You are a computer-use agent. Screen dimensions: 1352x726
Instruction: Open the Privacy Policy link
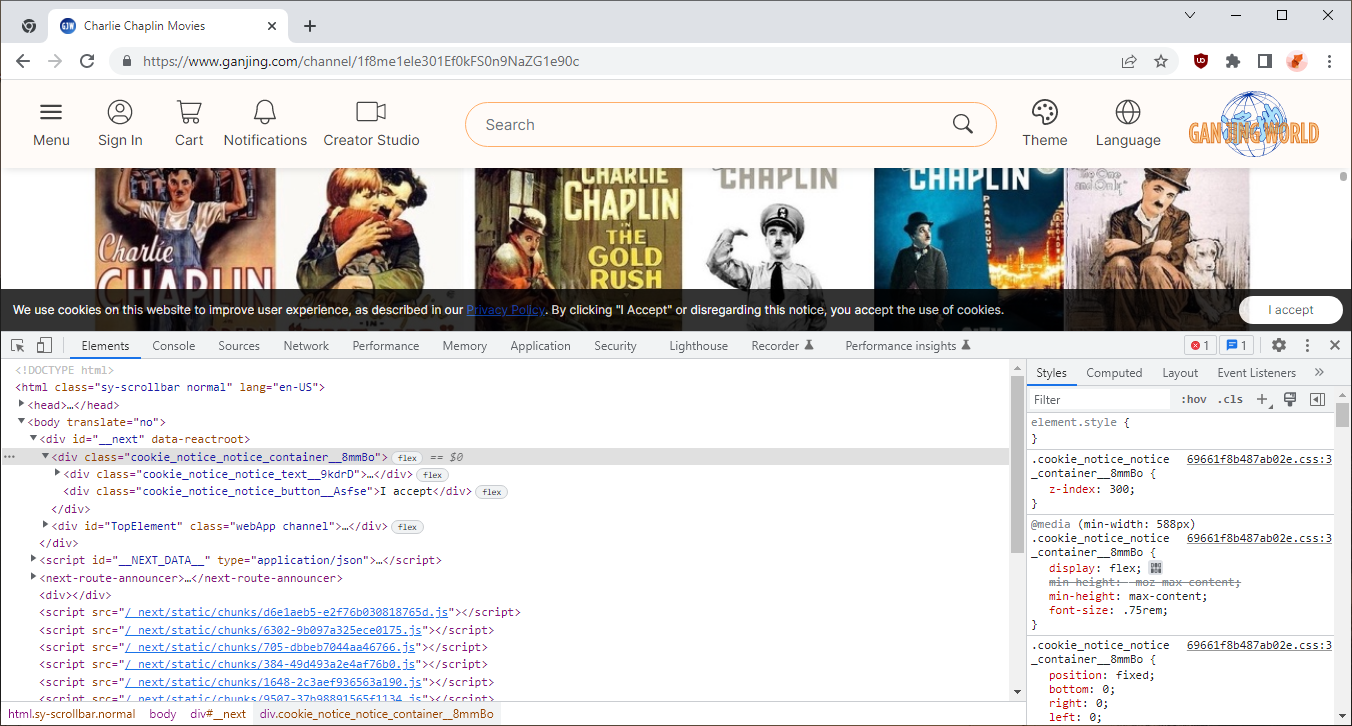click(505, 309)
